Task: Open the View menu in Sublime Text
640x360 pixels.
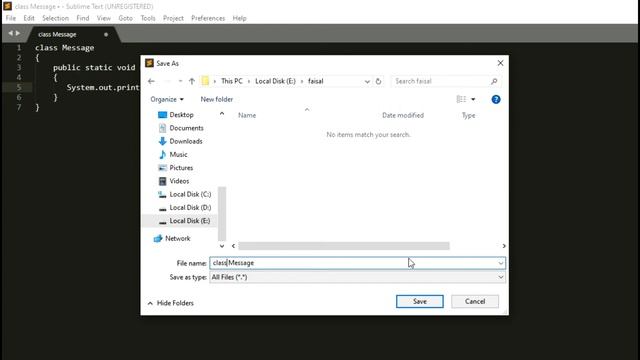Action: 104,18
